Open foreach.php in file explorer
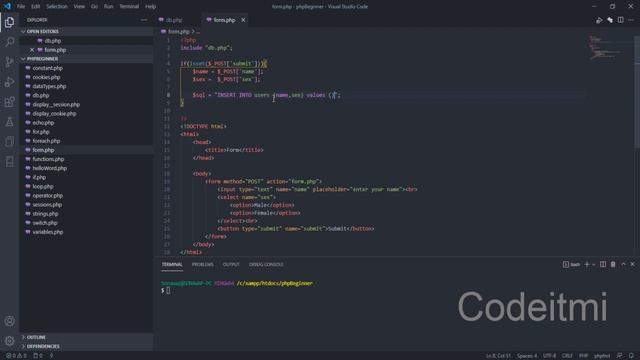This screenshot has height=360, width=640. point(46,141)
